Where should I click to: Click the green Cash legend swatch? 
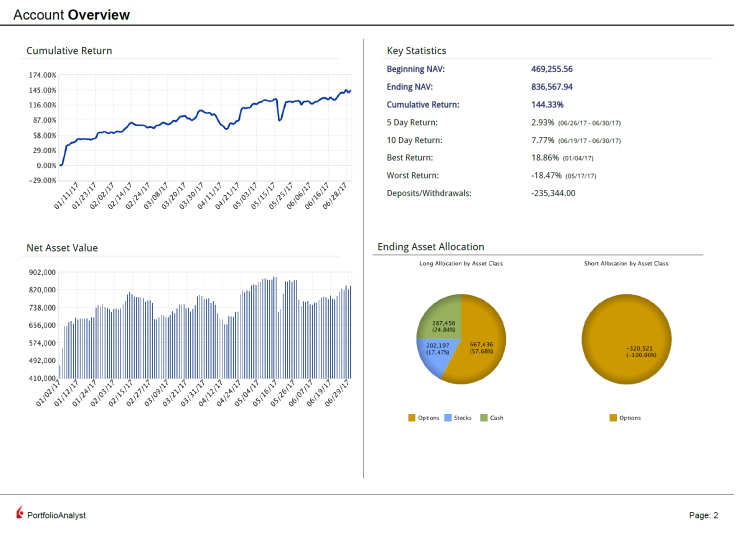pos(484,418)
